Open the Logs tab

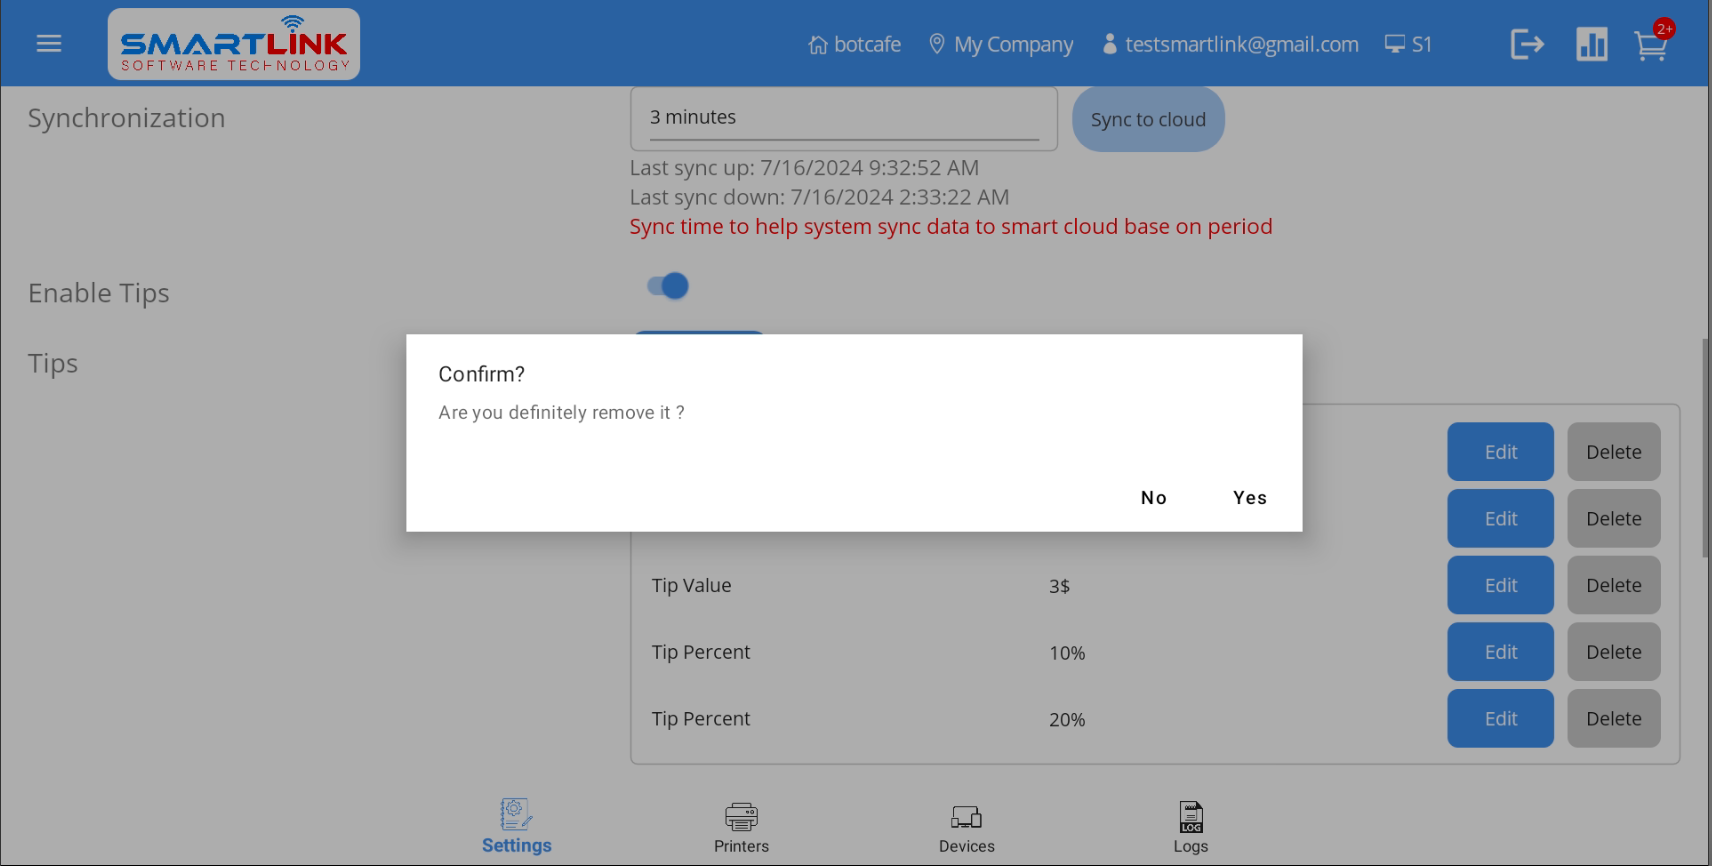pos(1190,827)
